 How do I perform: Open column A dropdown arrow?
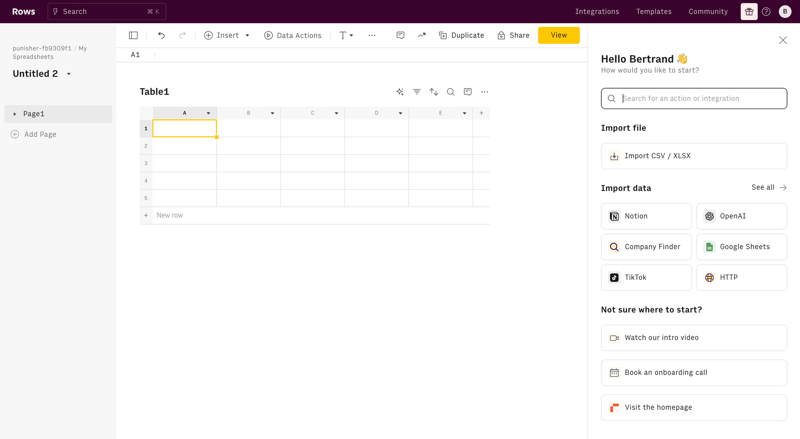(x=208, y=113)
